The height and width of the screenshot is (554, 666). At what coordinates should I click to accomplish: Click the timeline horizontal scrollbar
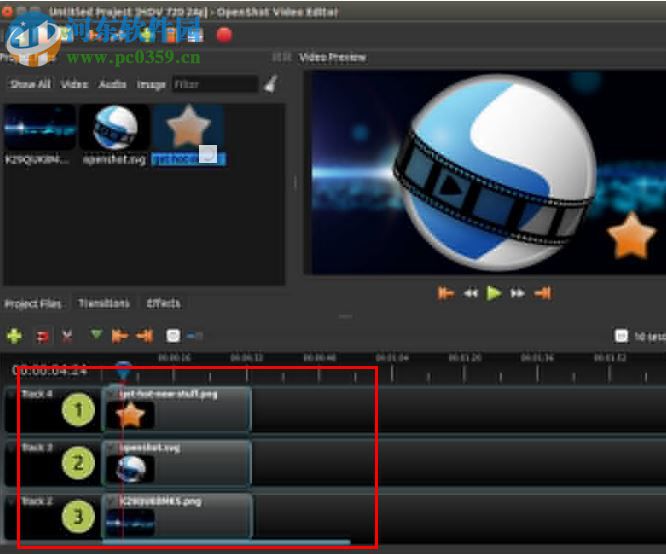click(226, 542)
